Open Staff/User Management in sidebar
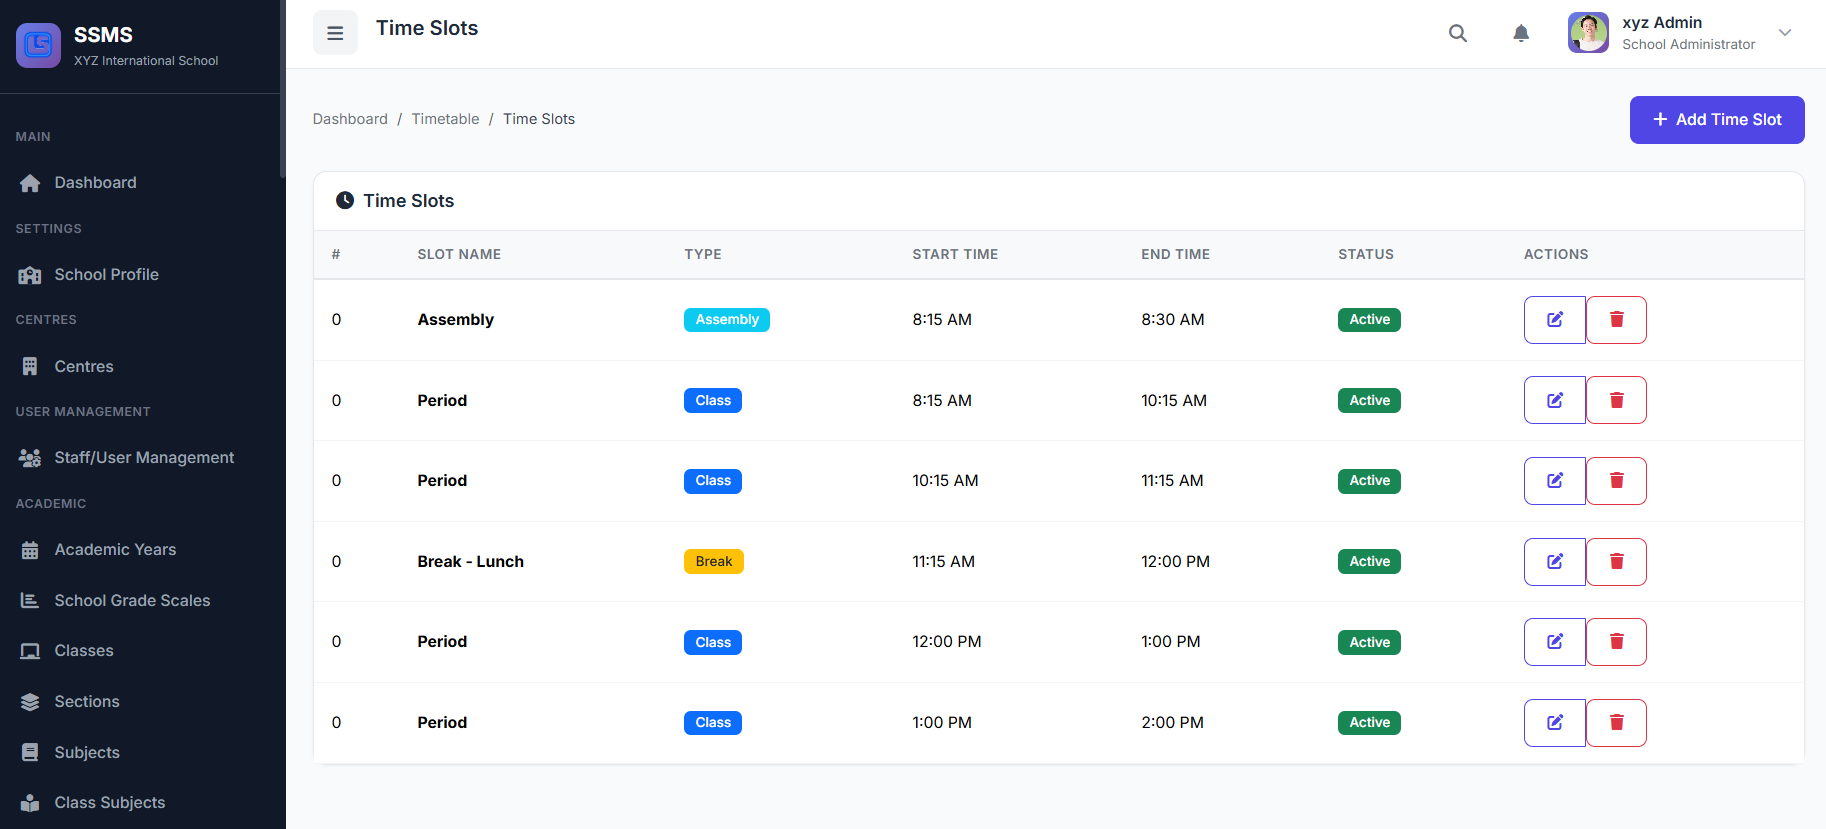This screenshot has width=1826, height=829. click(144, 458)
